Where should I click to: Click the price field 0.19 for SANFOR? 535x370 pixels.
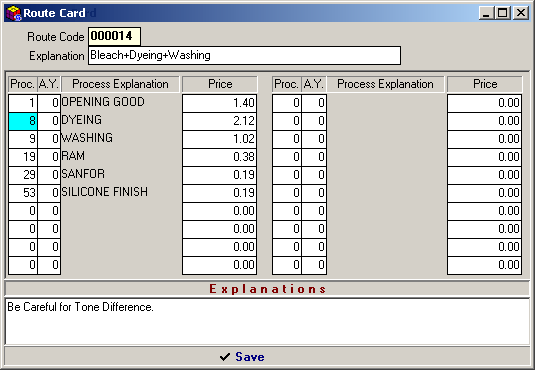tap(219, 175)
